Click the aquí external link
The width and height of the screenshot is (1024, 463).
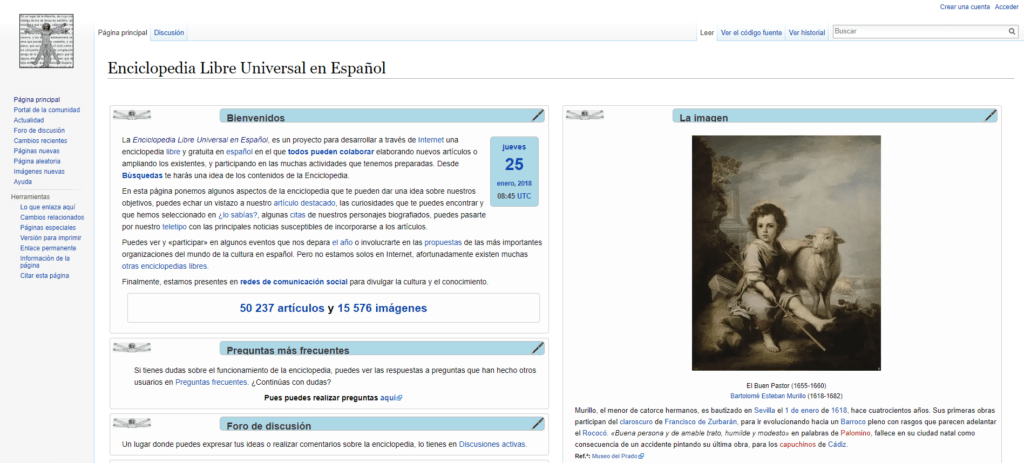(x=391, y=397)
